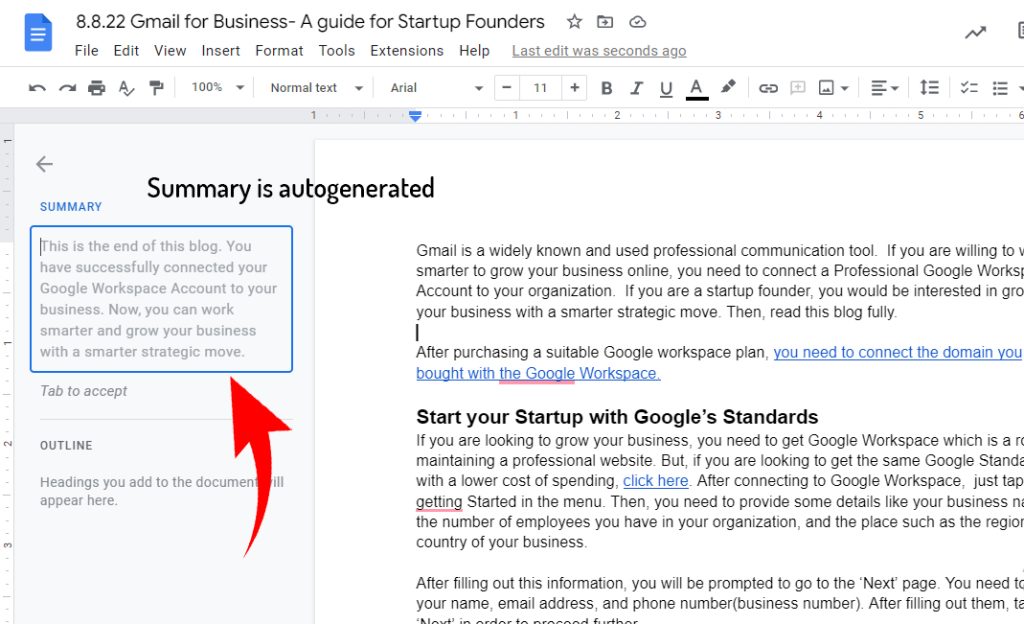Screen dimensions: 1024x624
Task: Toggle bold formatting
Action: (x=606, y=87)
